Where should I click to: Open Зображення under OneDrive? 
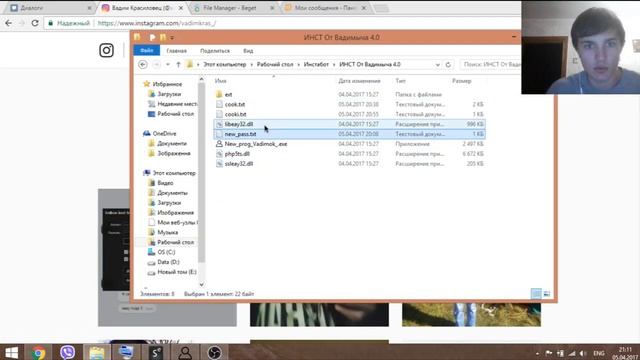174,153
